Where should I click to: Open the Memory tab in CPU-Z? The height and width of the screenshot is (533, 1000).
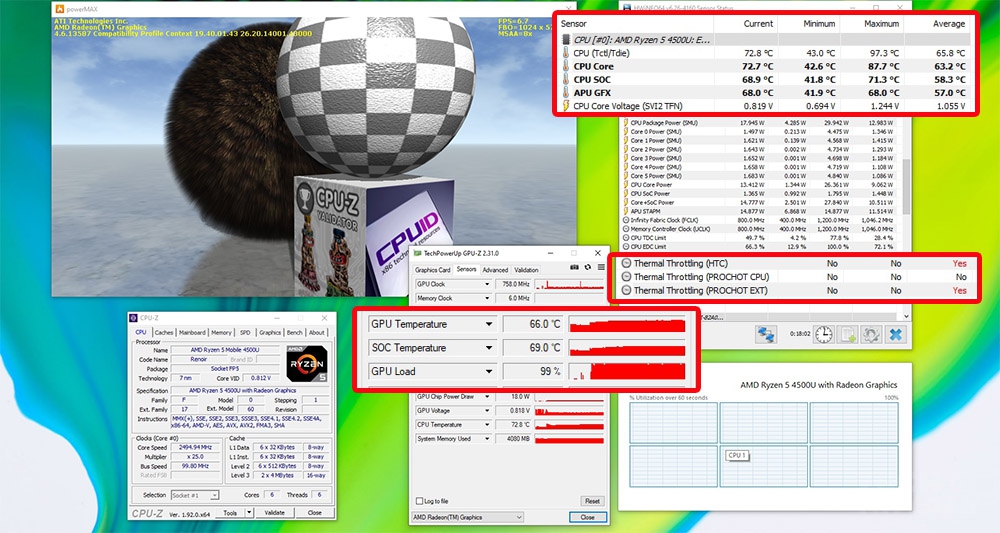(x=221, y=333)
